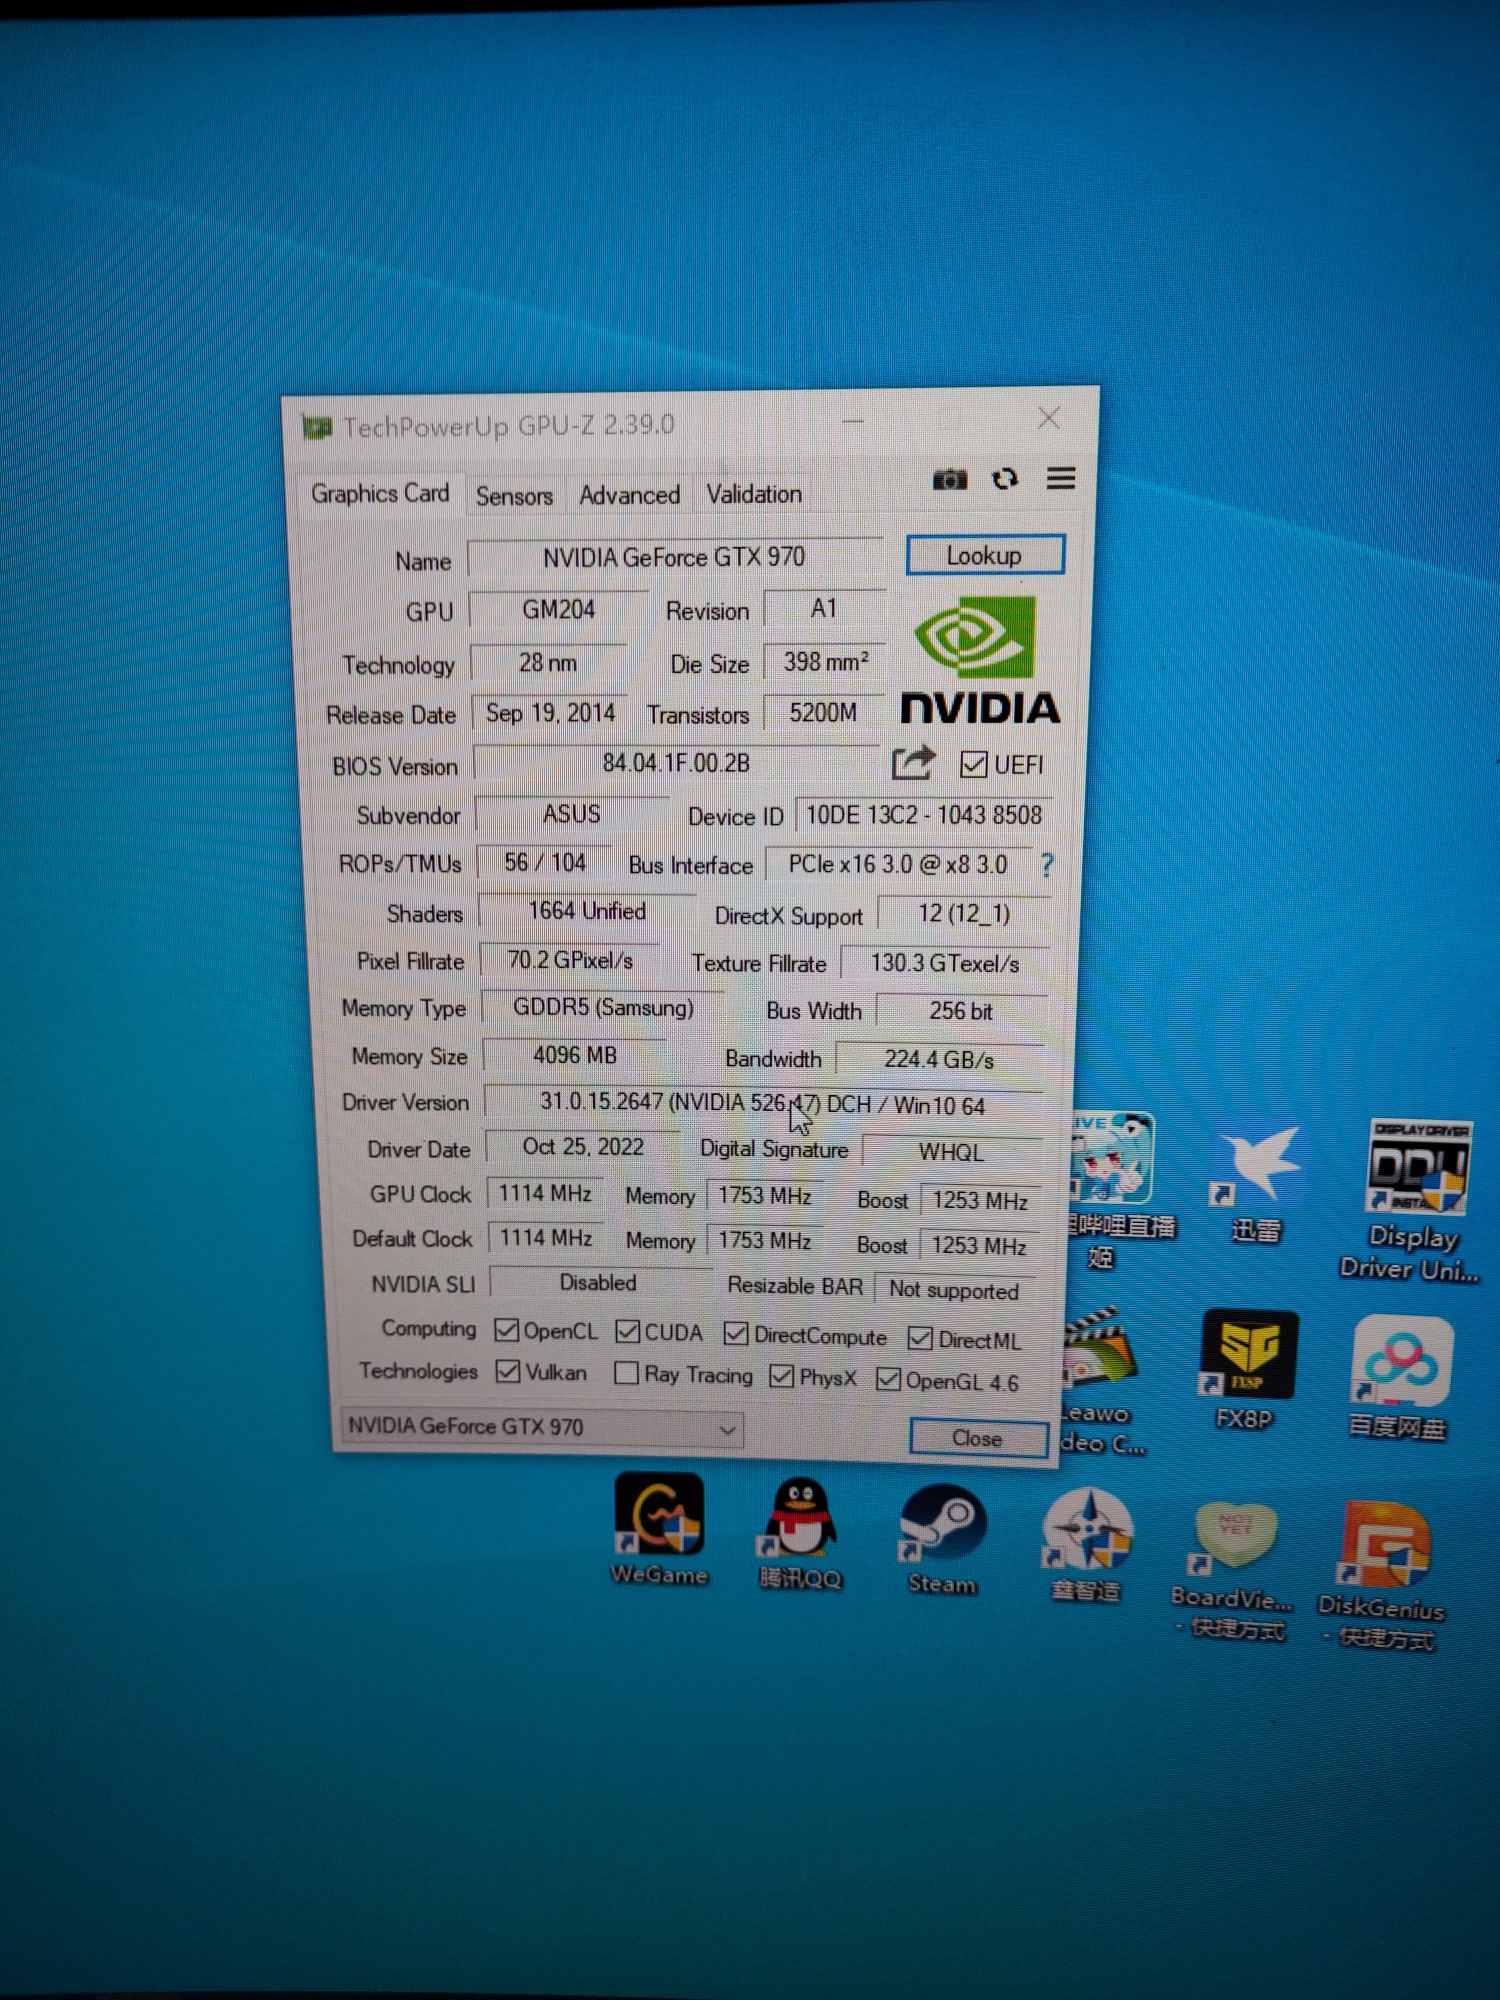Toggle the Ray Tracing checkbox
This screenshot has width=1500, height=2000.
click(627, 1373)
